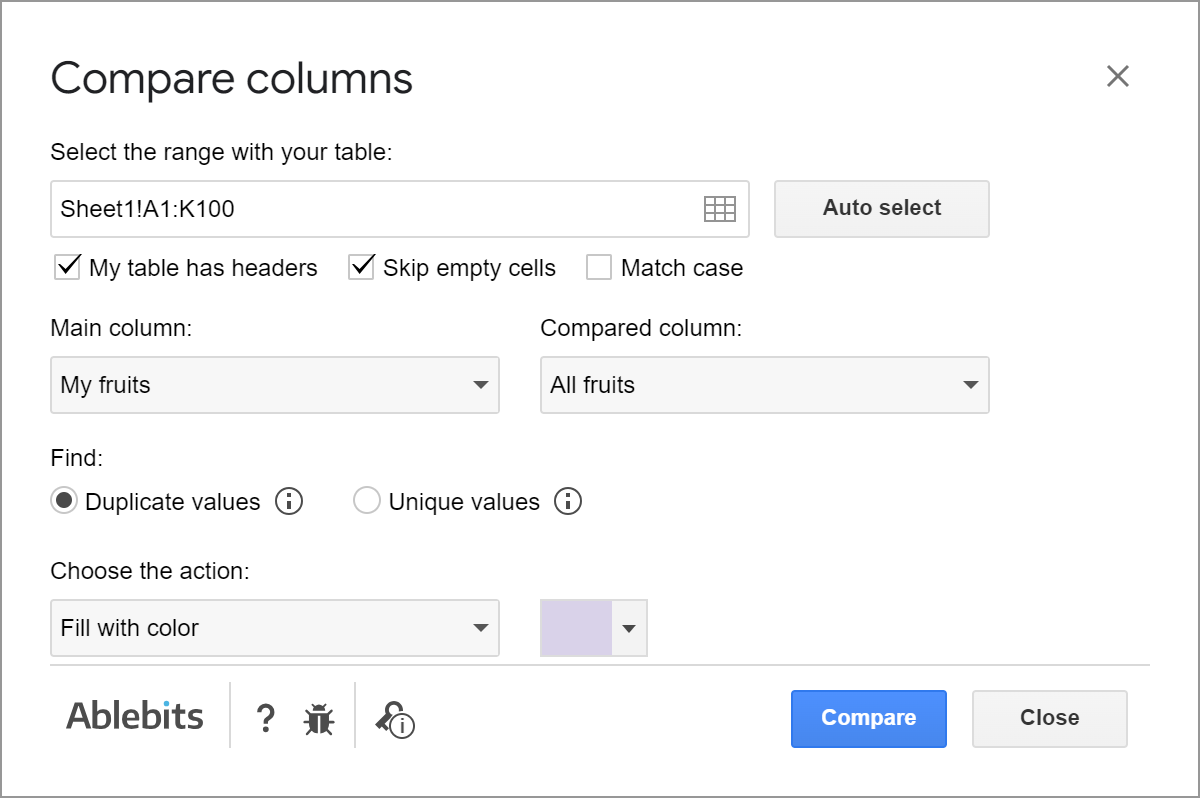Click the Auto select button
This screenshot has width=1200, height=798.
pos(882,209)
